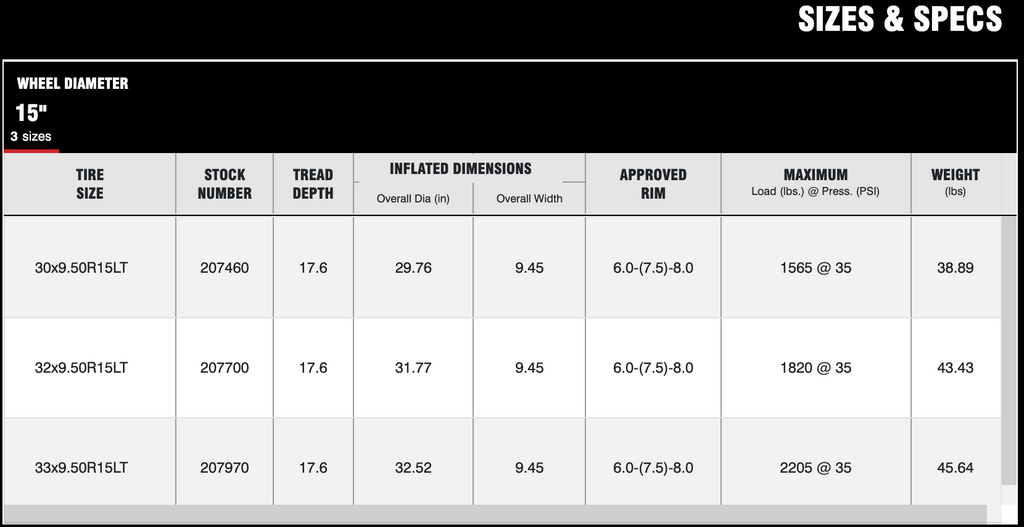The image size is (1024, 527).
Task: Click the Overall Width subheader
Action: 529,199
